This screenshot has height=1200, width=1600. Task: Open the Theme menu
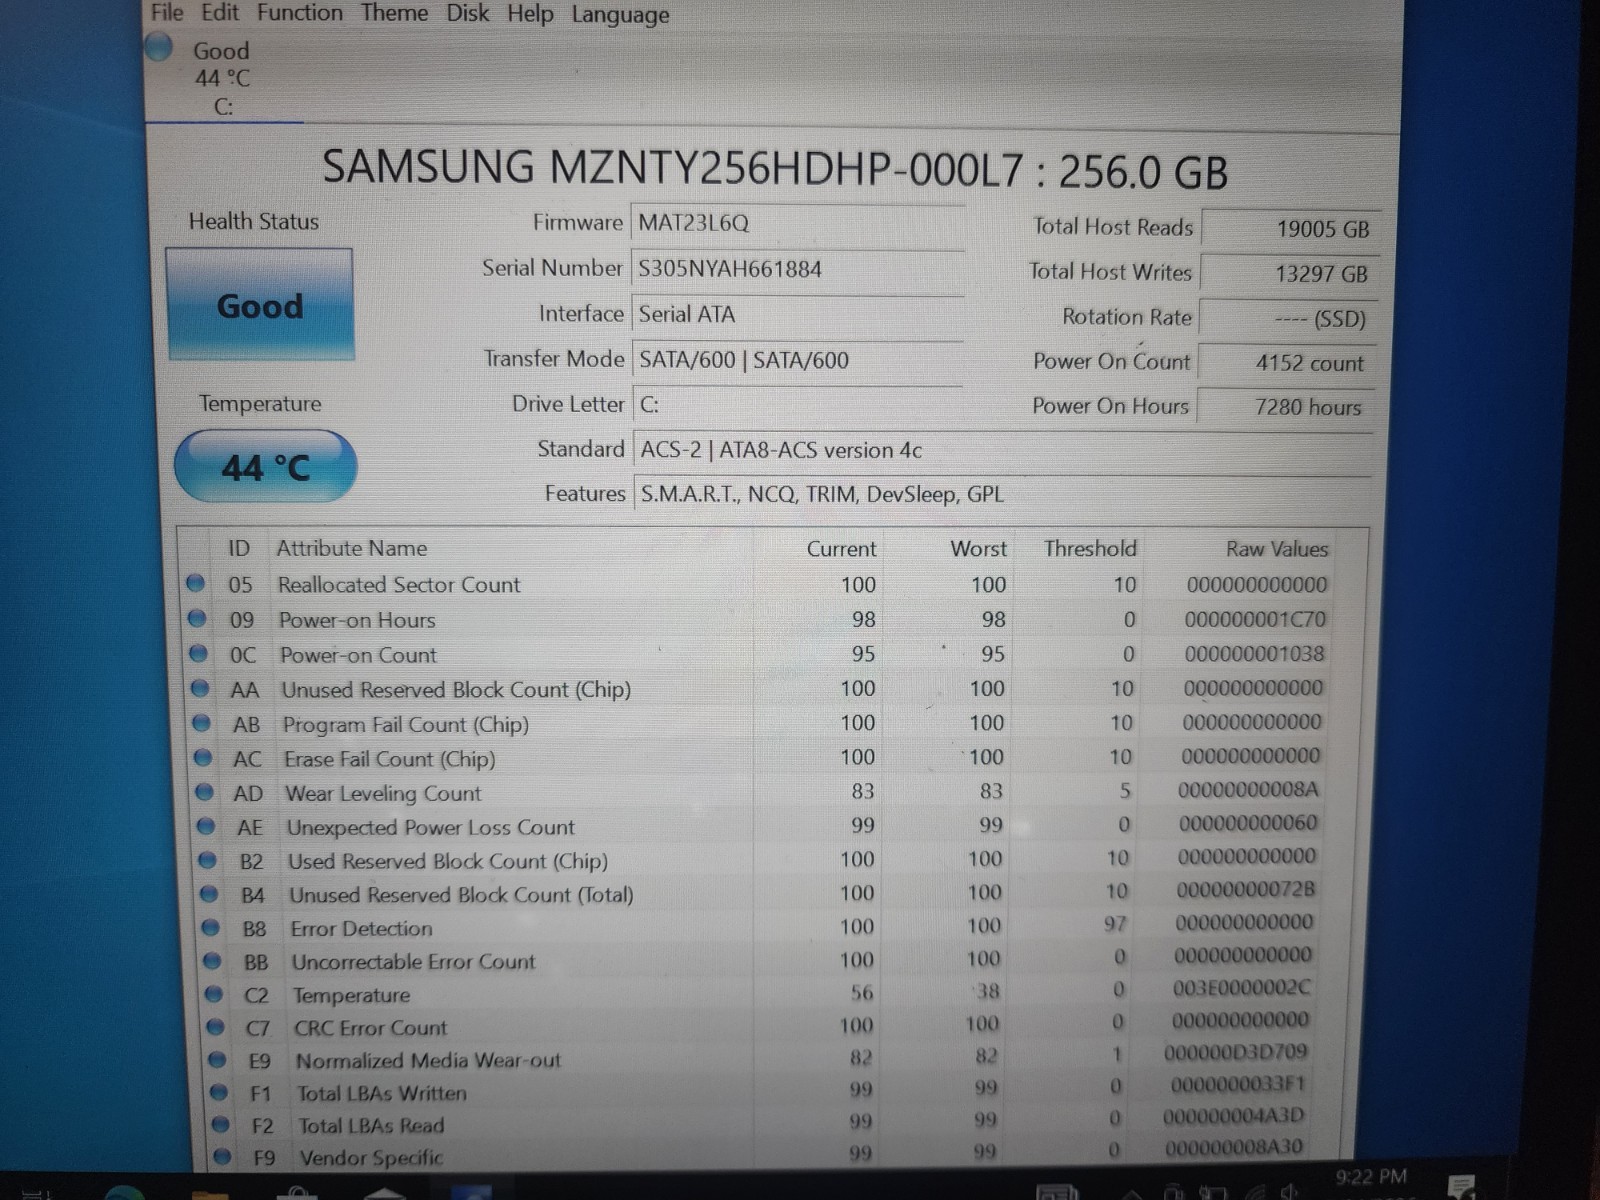pyautogui.click(x=394, y=14)
